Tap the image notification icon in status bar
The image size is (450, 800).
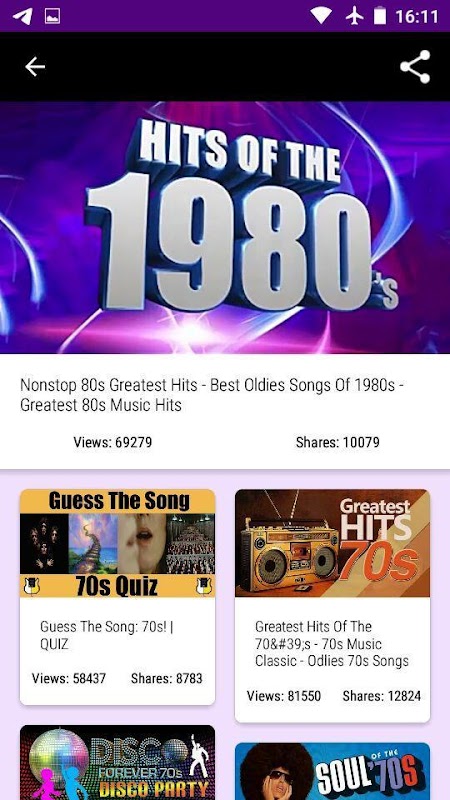pos(52,16)
